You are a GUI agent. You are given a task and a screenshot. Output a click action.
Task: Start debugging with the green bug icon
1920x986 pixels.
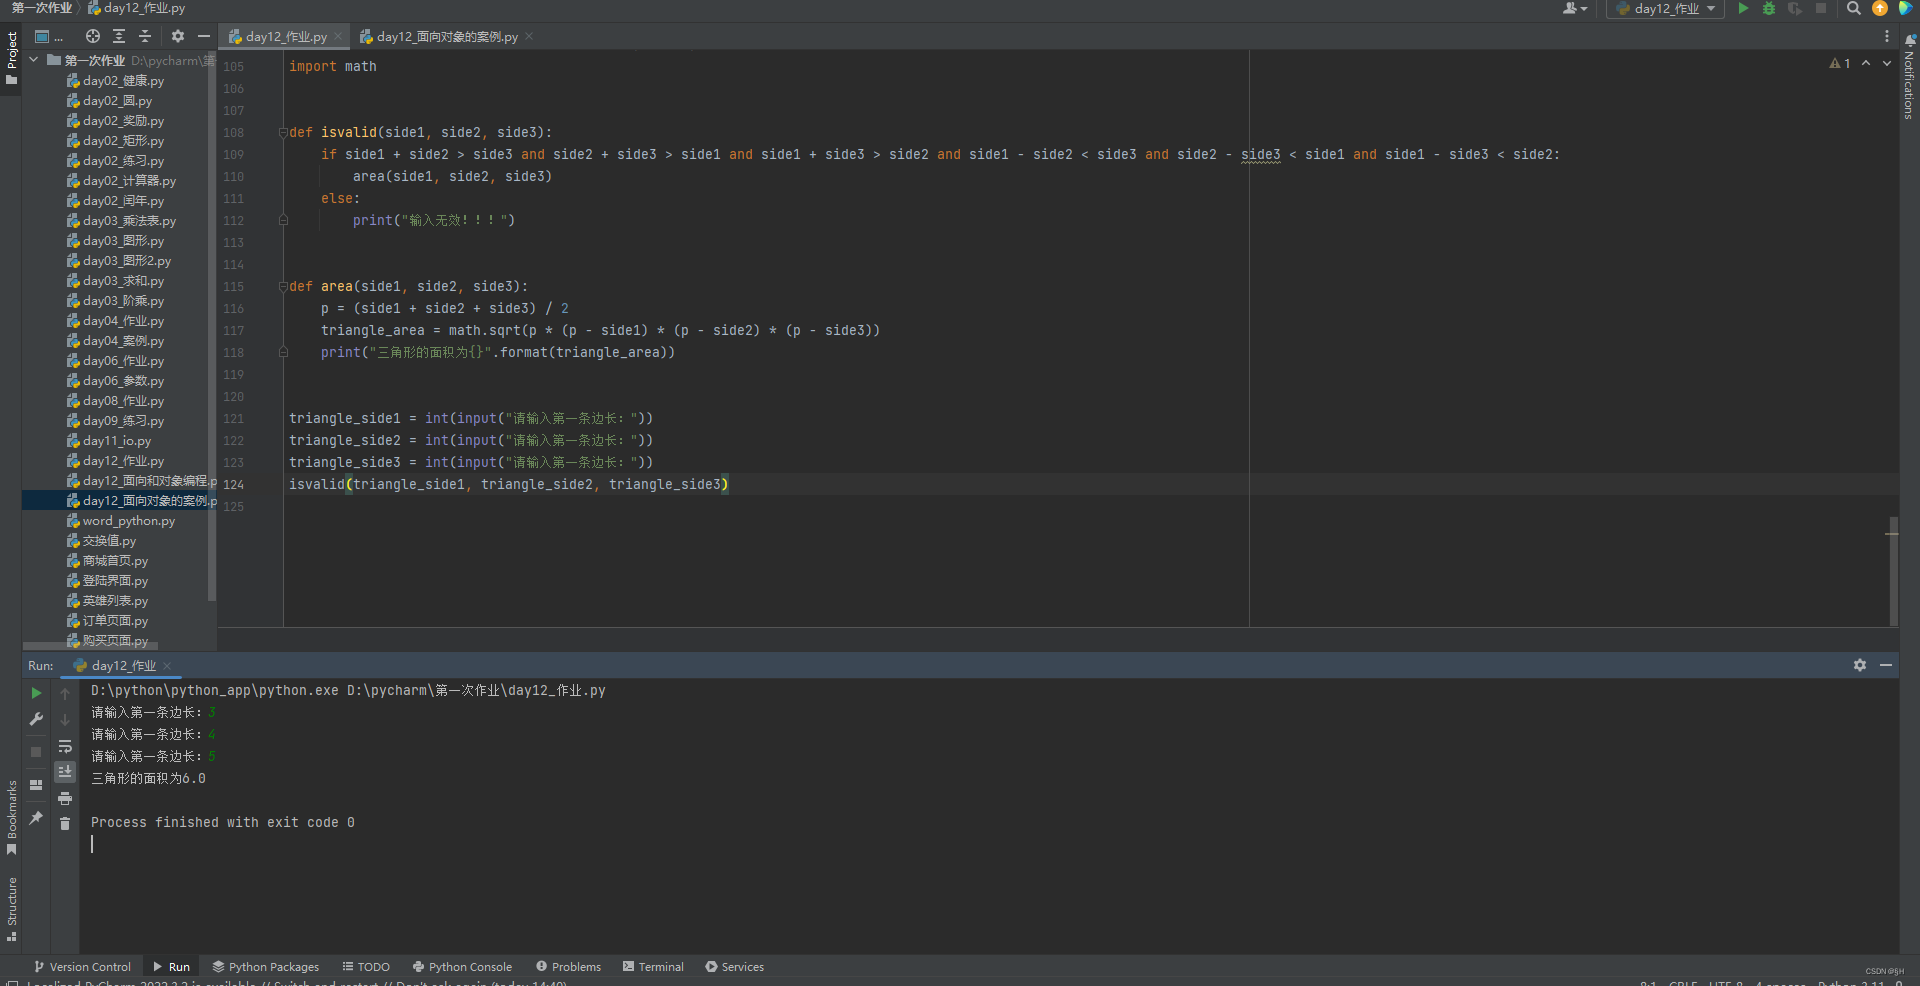(1769, 8)
